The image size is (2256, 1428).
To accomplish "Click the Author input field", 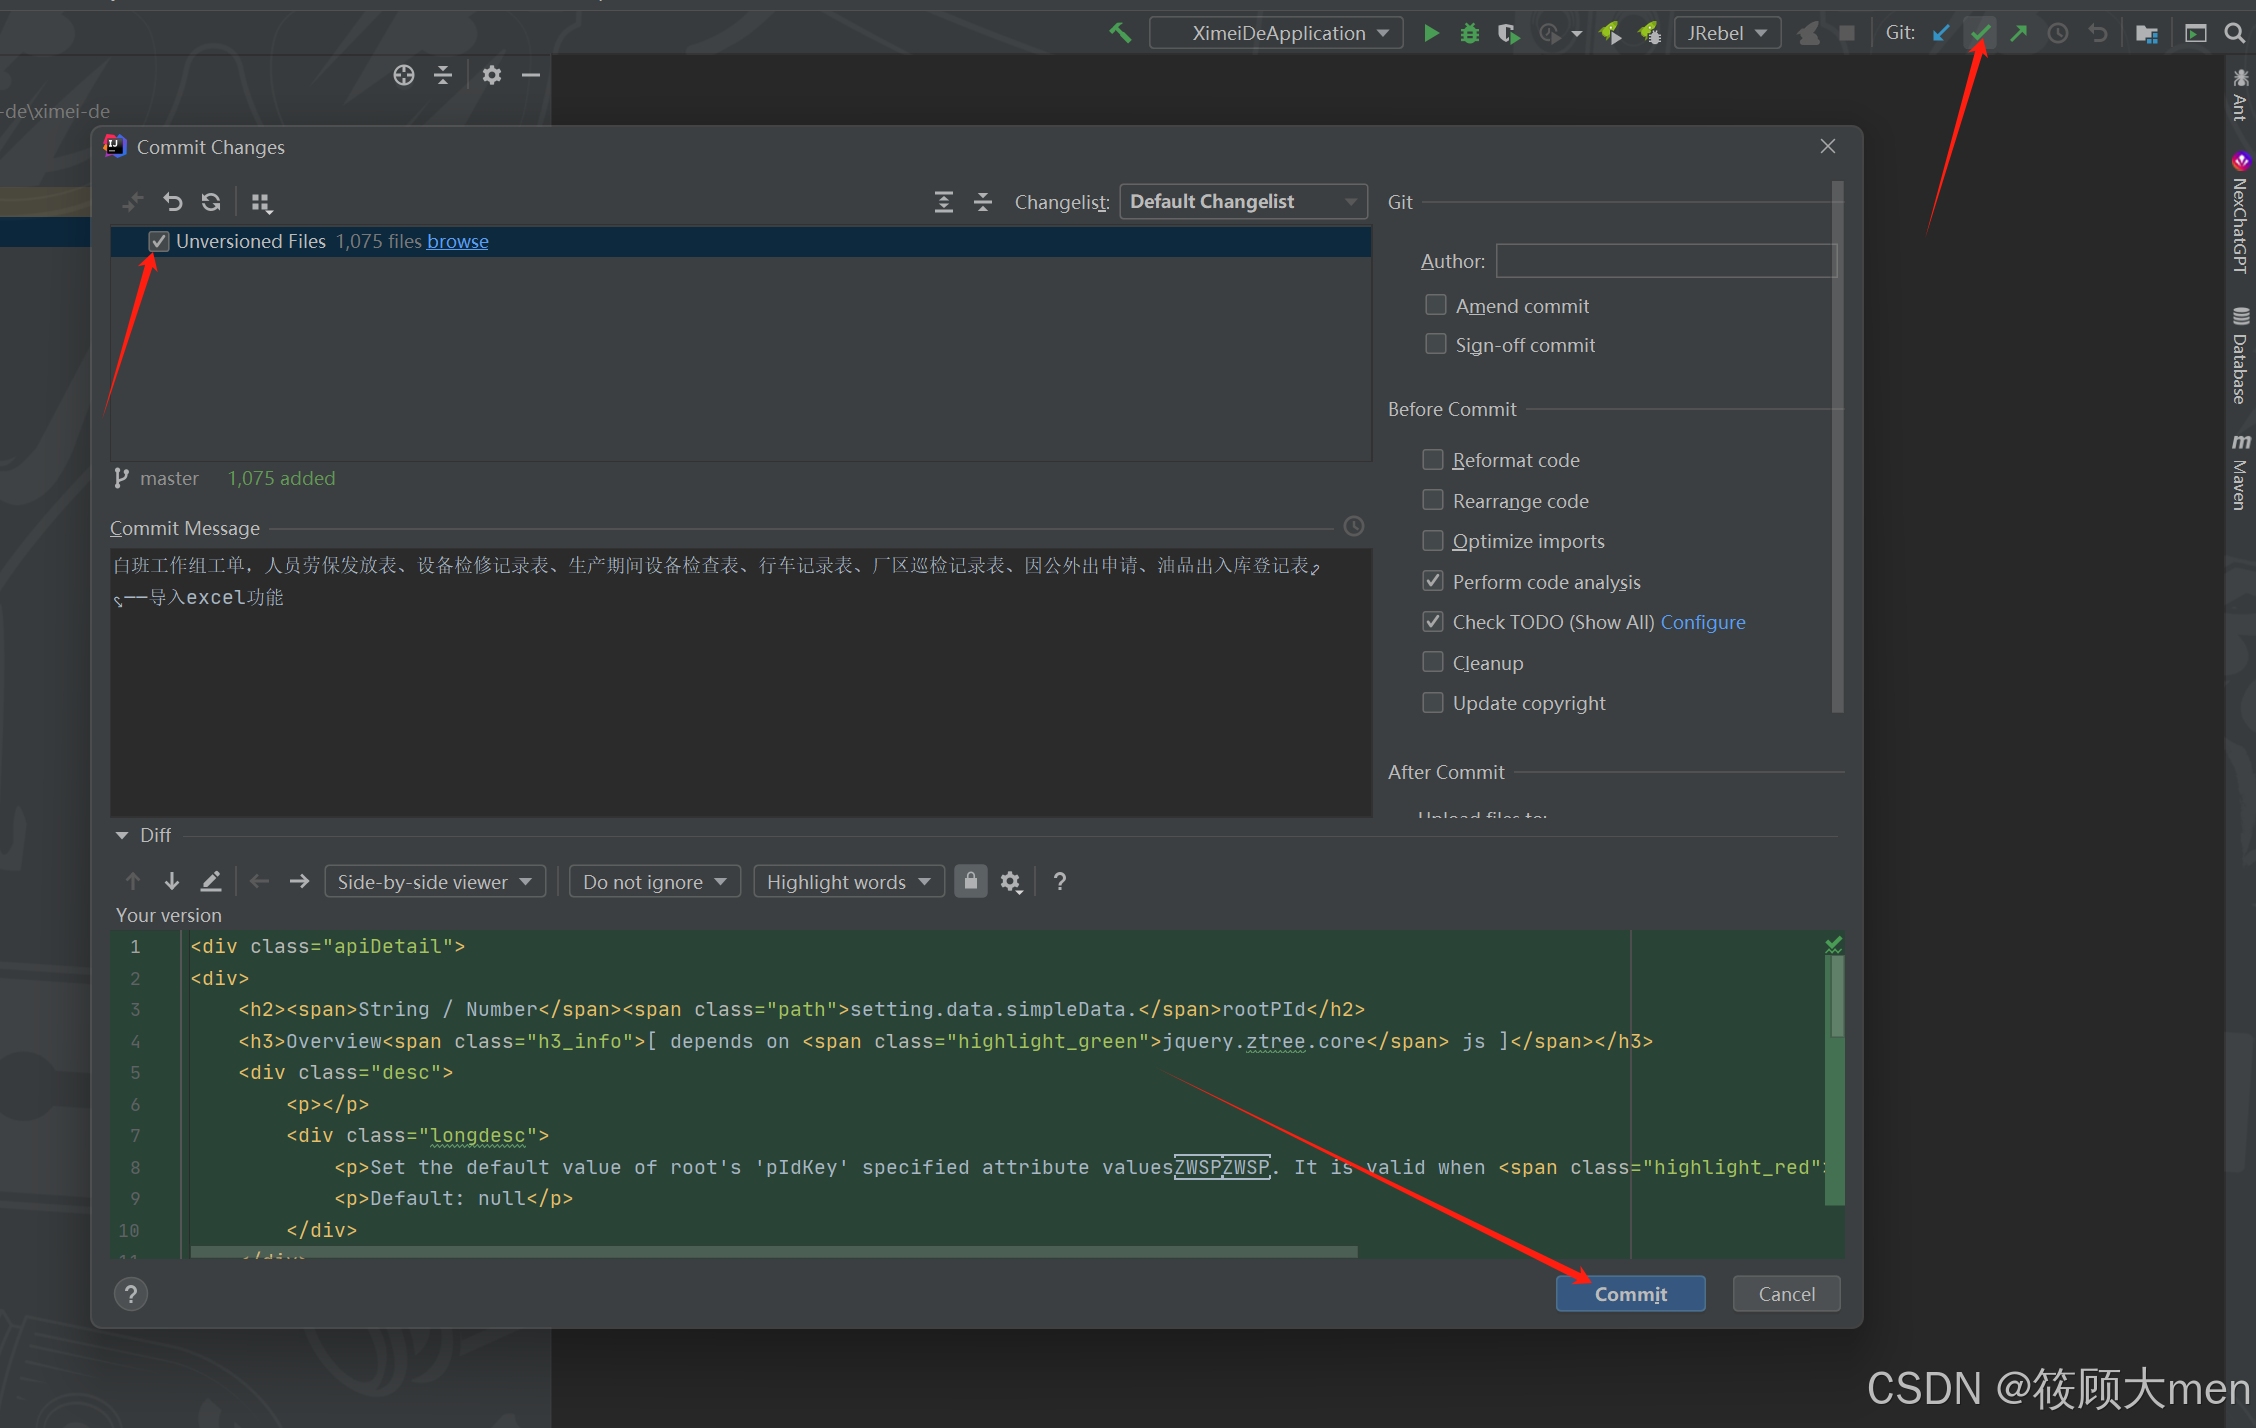I will point(1665,261).
